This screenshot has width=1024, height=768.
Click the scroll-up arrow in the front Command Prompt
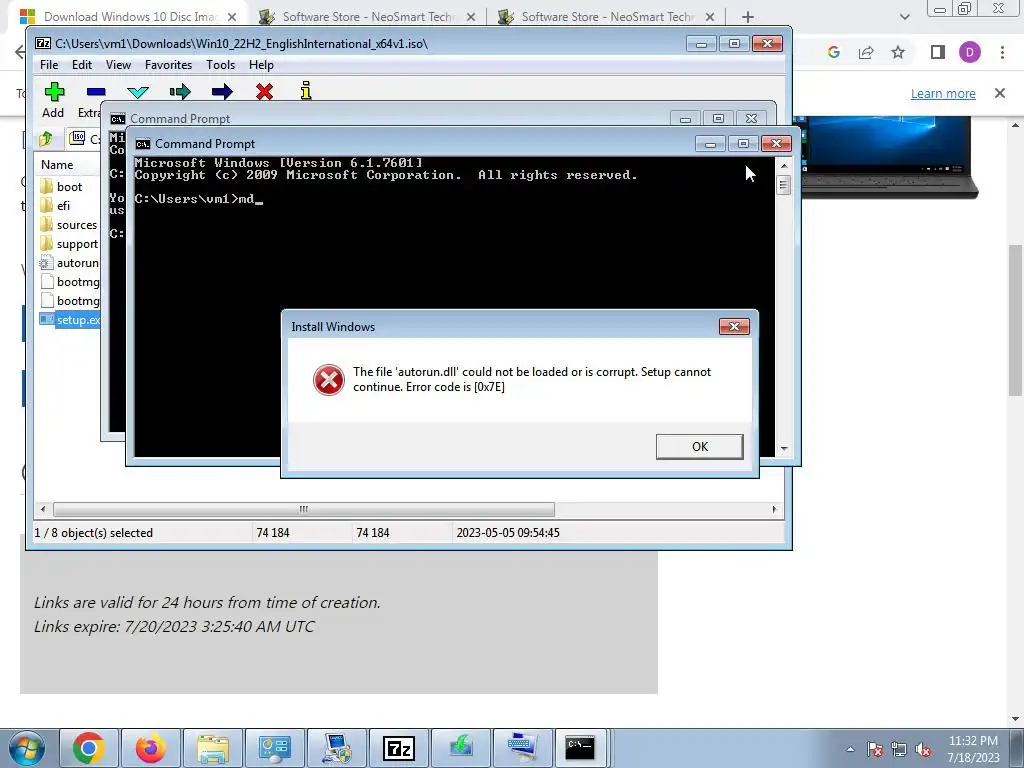click(784, 166)
